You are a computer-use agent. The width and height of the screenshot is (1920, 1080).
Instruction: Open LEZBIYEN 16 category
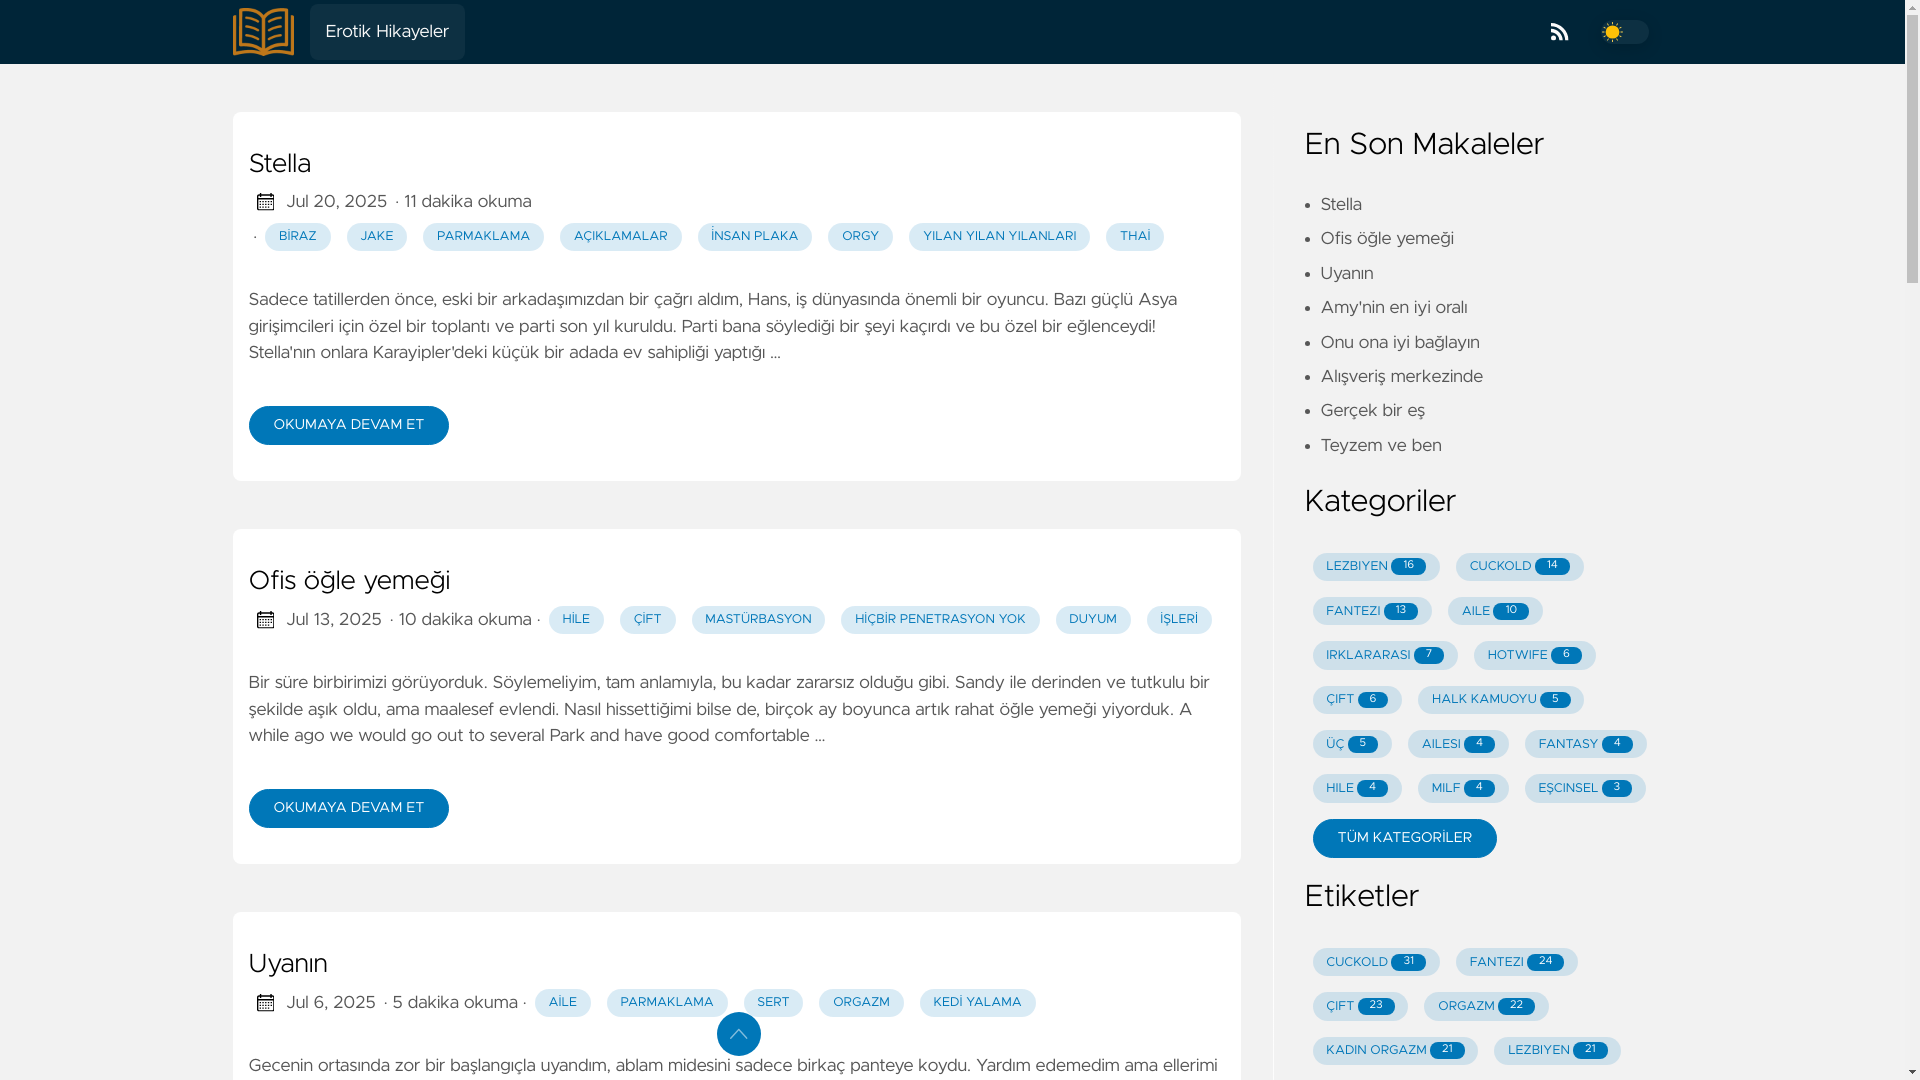pos(1375,567)
